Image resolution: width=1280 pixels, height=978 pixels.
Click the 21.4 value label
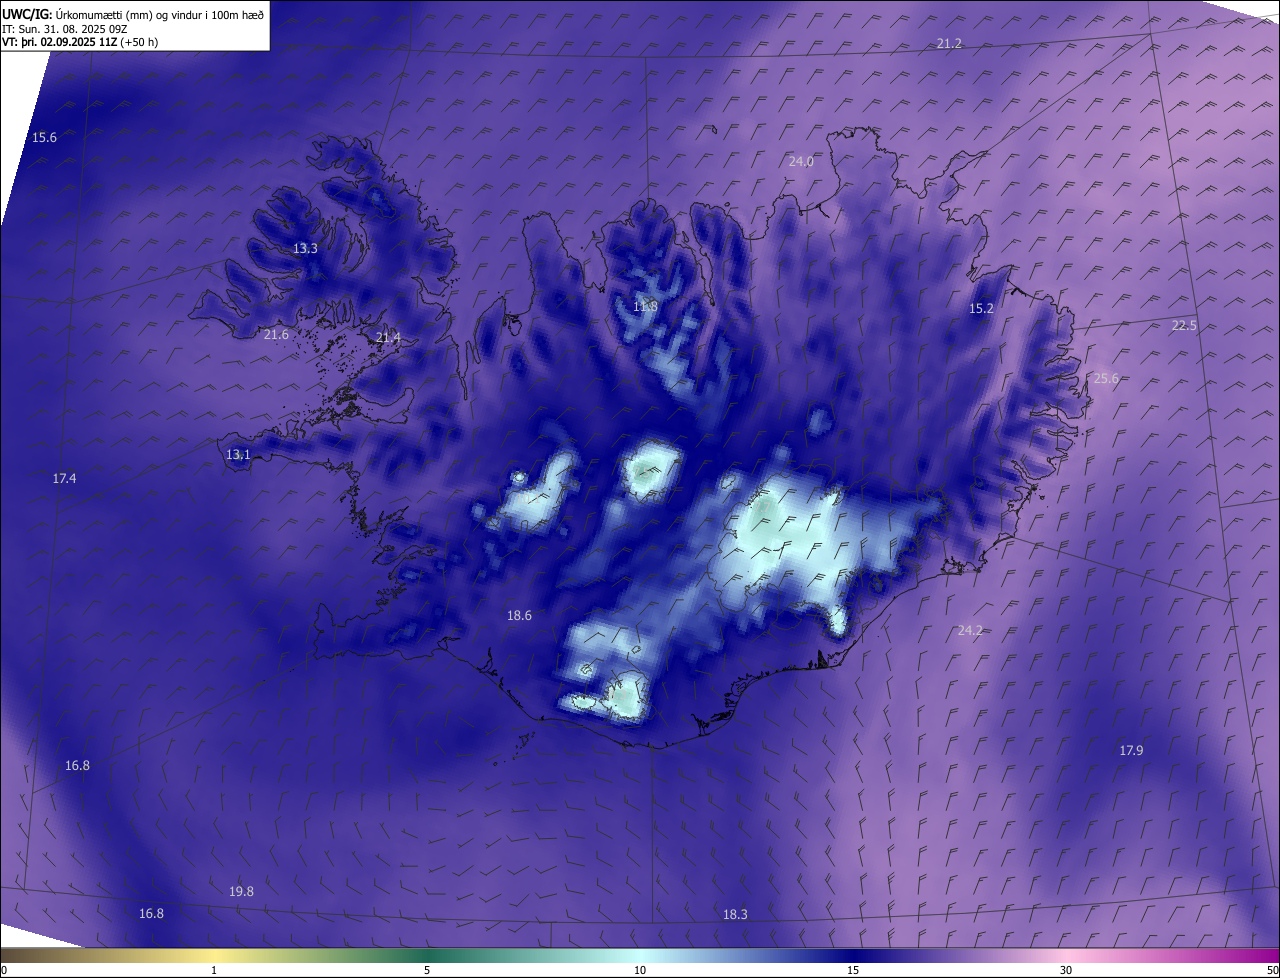point(388,338)
